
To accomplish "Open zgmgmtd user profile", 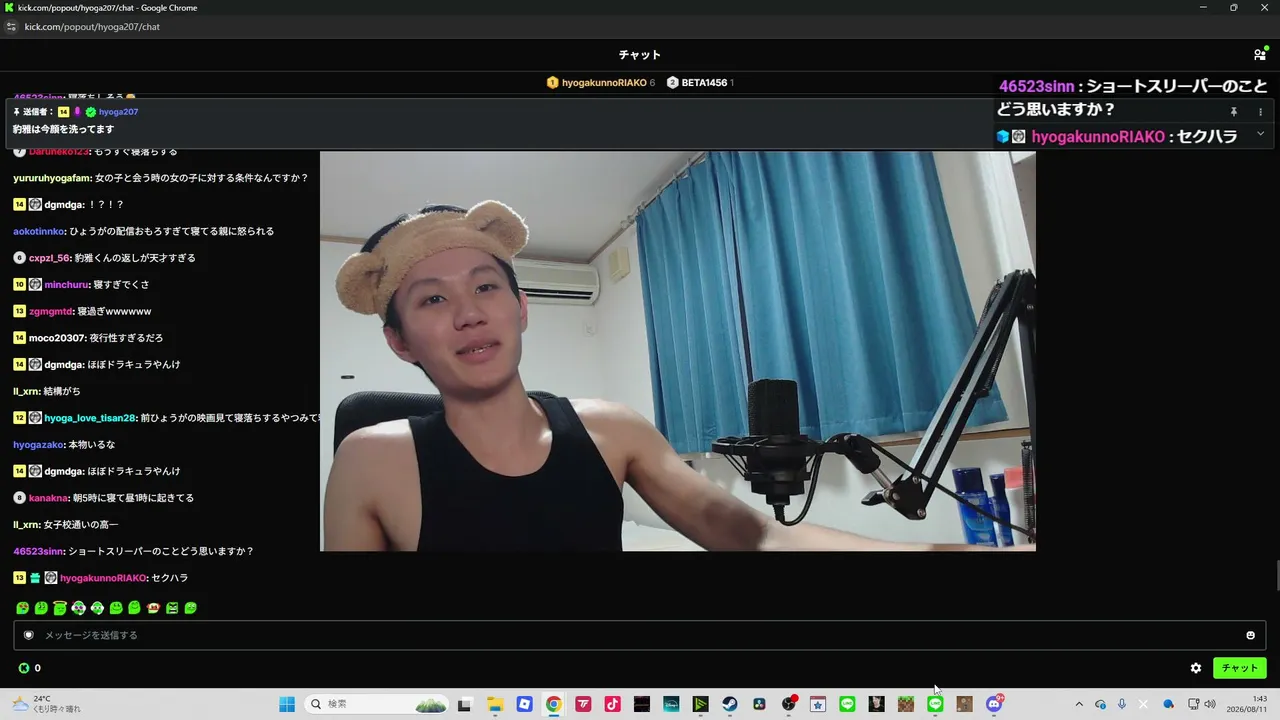I will coord(50,311).
